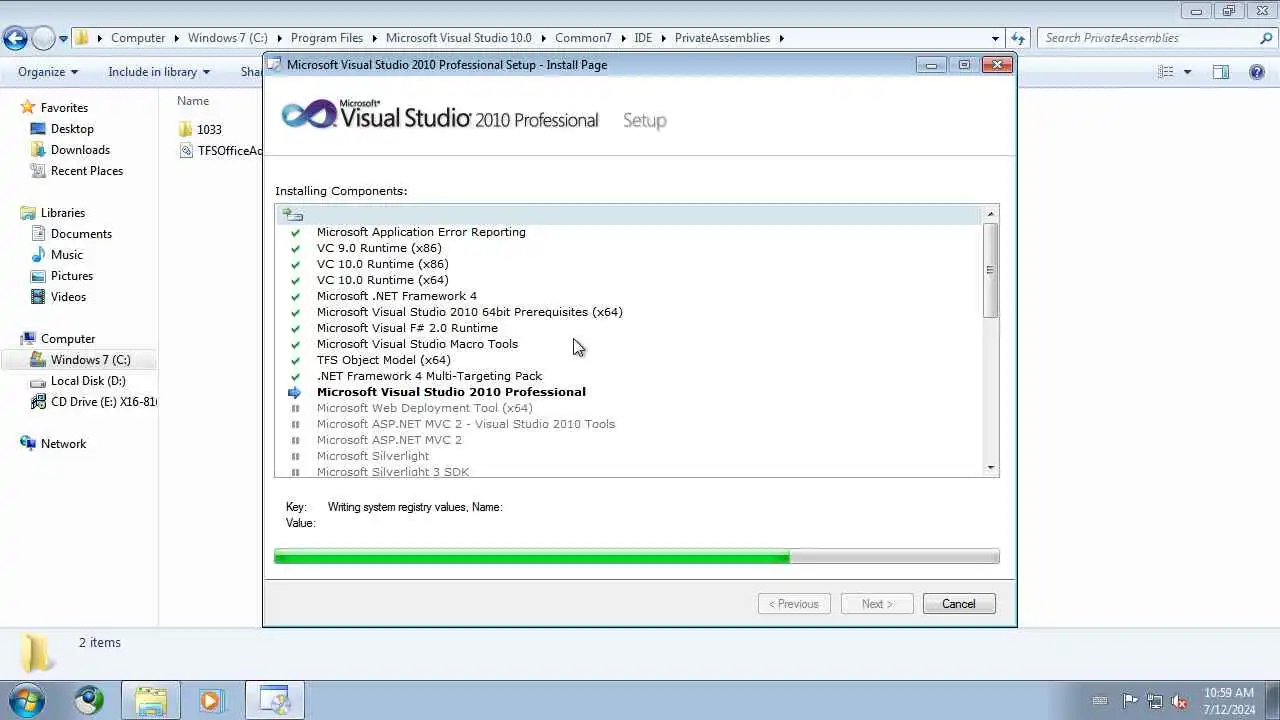Click the refresh button beside the address bar
Viewport: 1280px width, 720px height.
(1018, 38)
